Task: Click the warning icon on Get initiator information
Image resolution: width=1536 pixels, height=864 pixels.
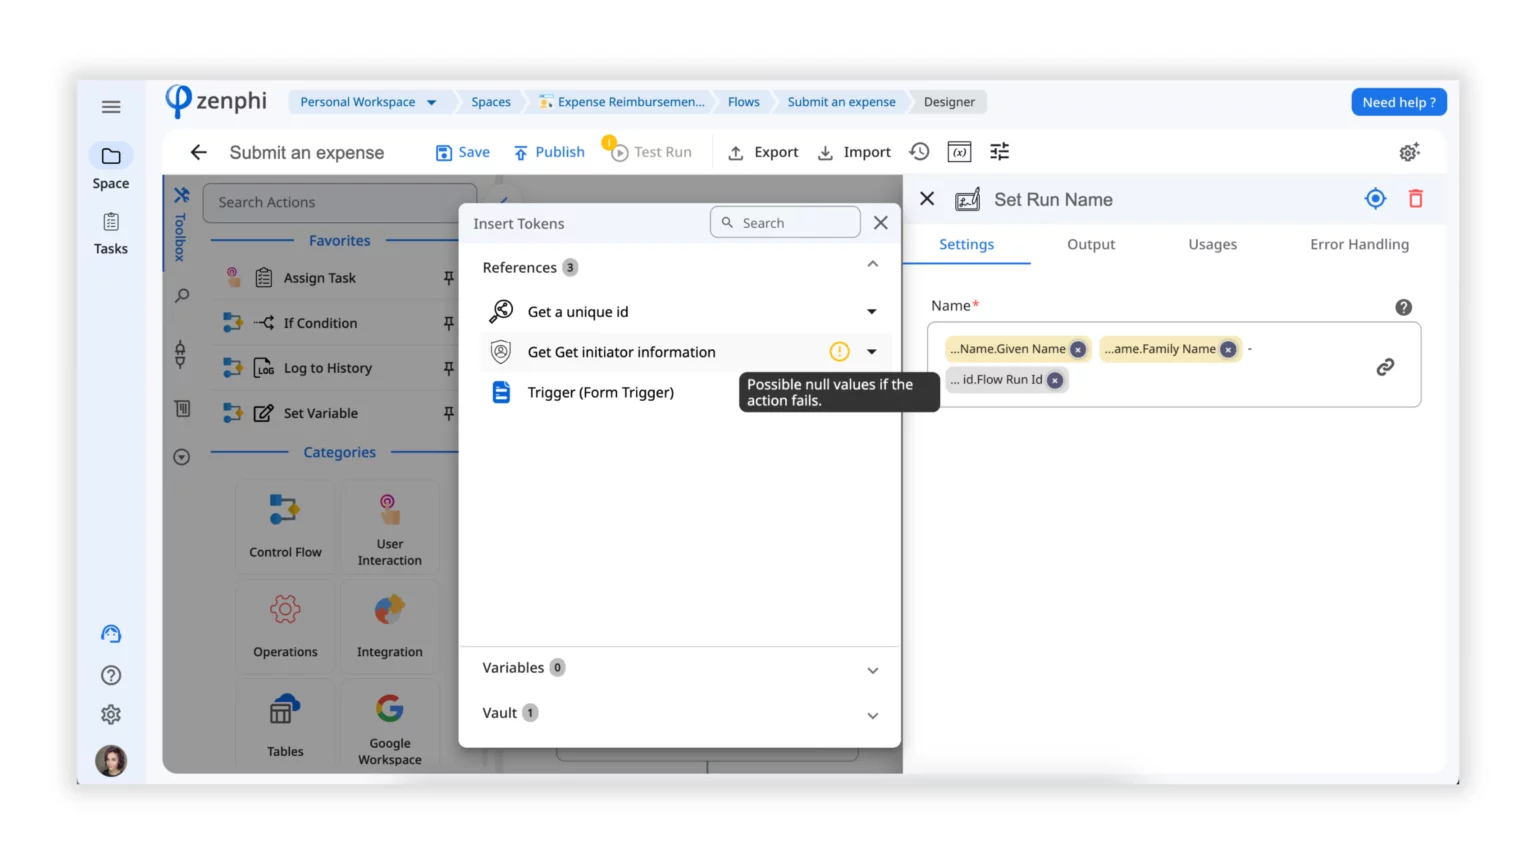Action: pyautogui.click(x=839, y=352)
